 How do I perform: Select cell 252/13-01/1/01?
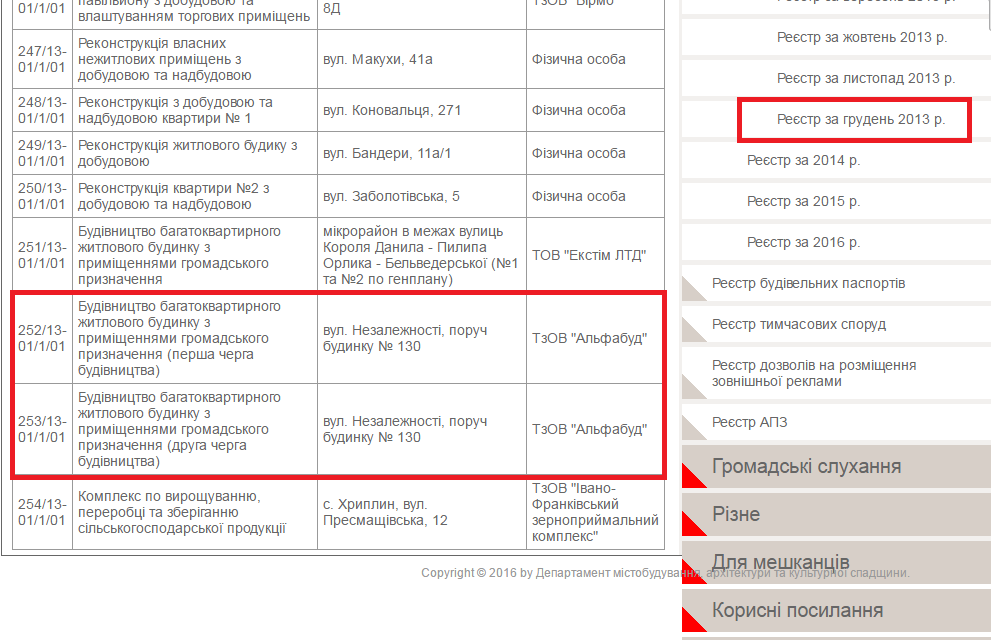tap(42, 339)
